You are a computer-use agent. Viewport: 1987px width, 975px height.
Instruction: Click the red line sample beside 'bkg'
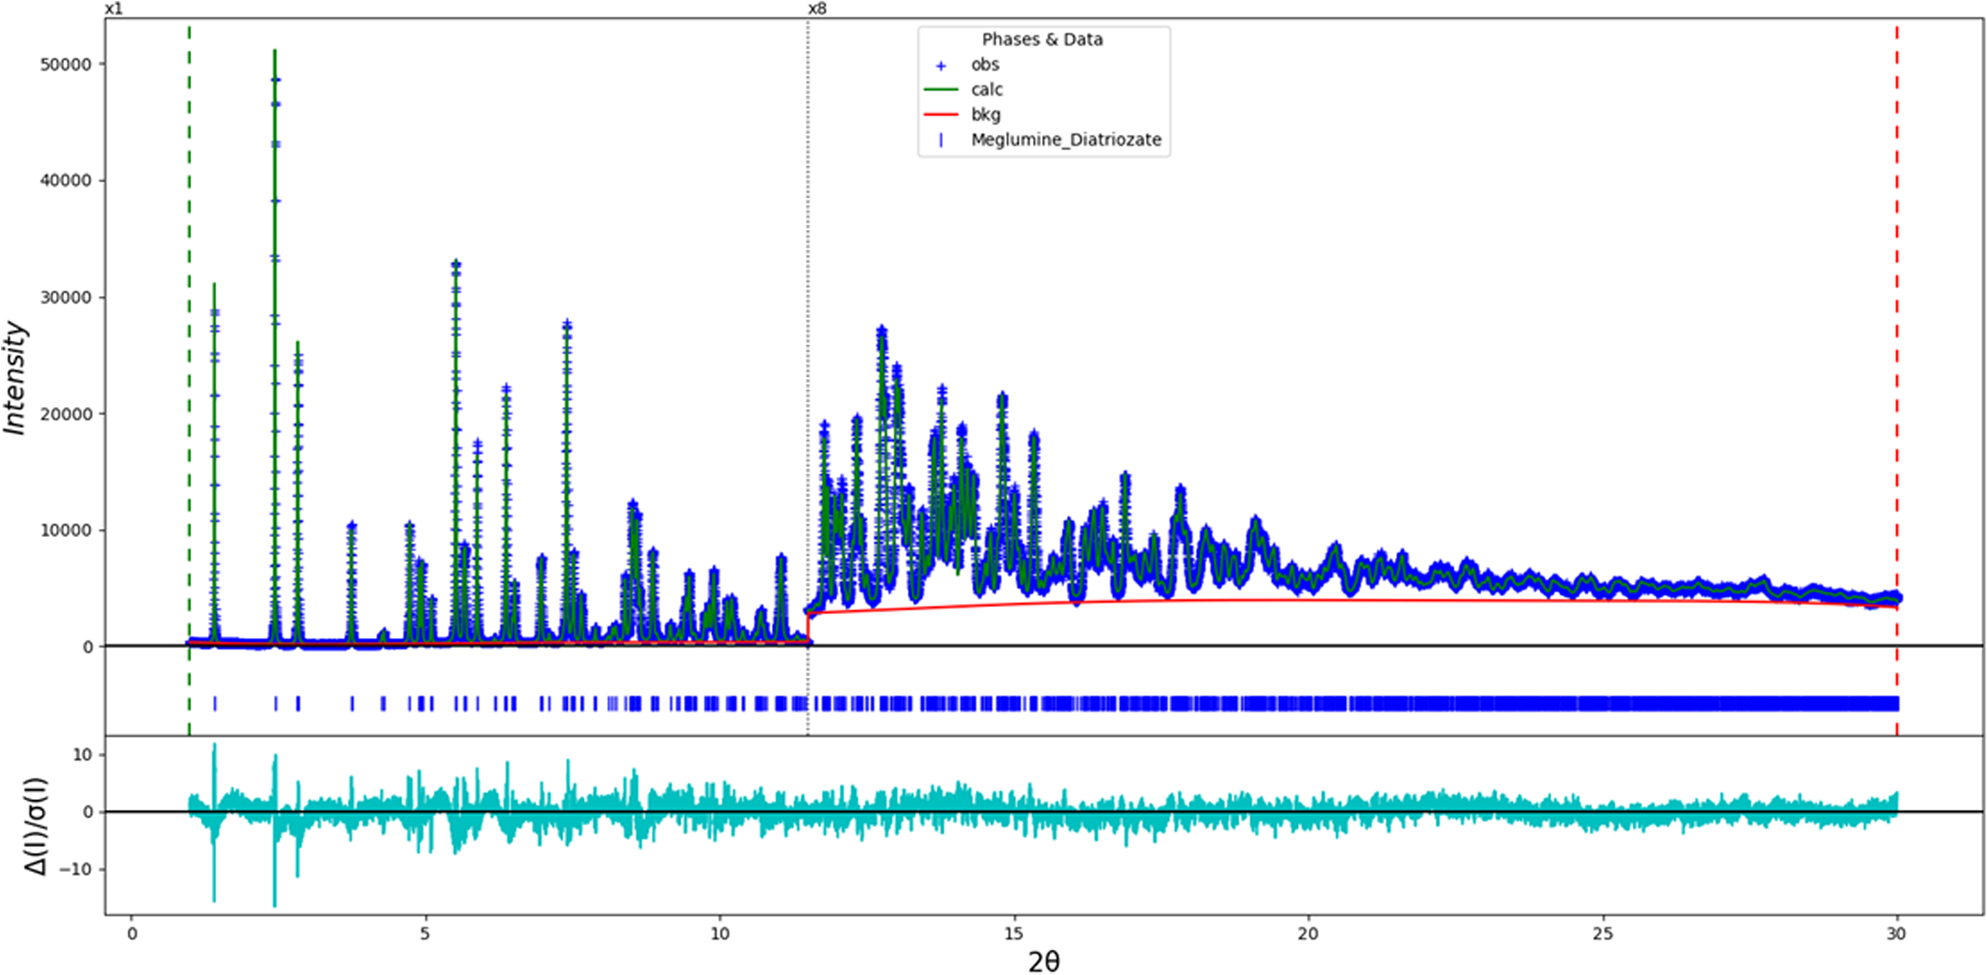941,115
